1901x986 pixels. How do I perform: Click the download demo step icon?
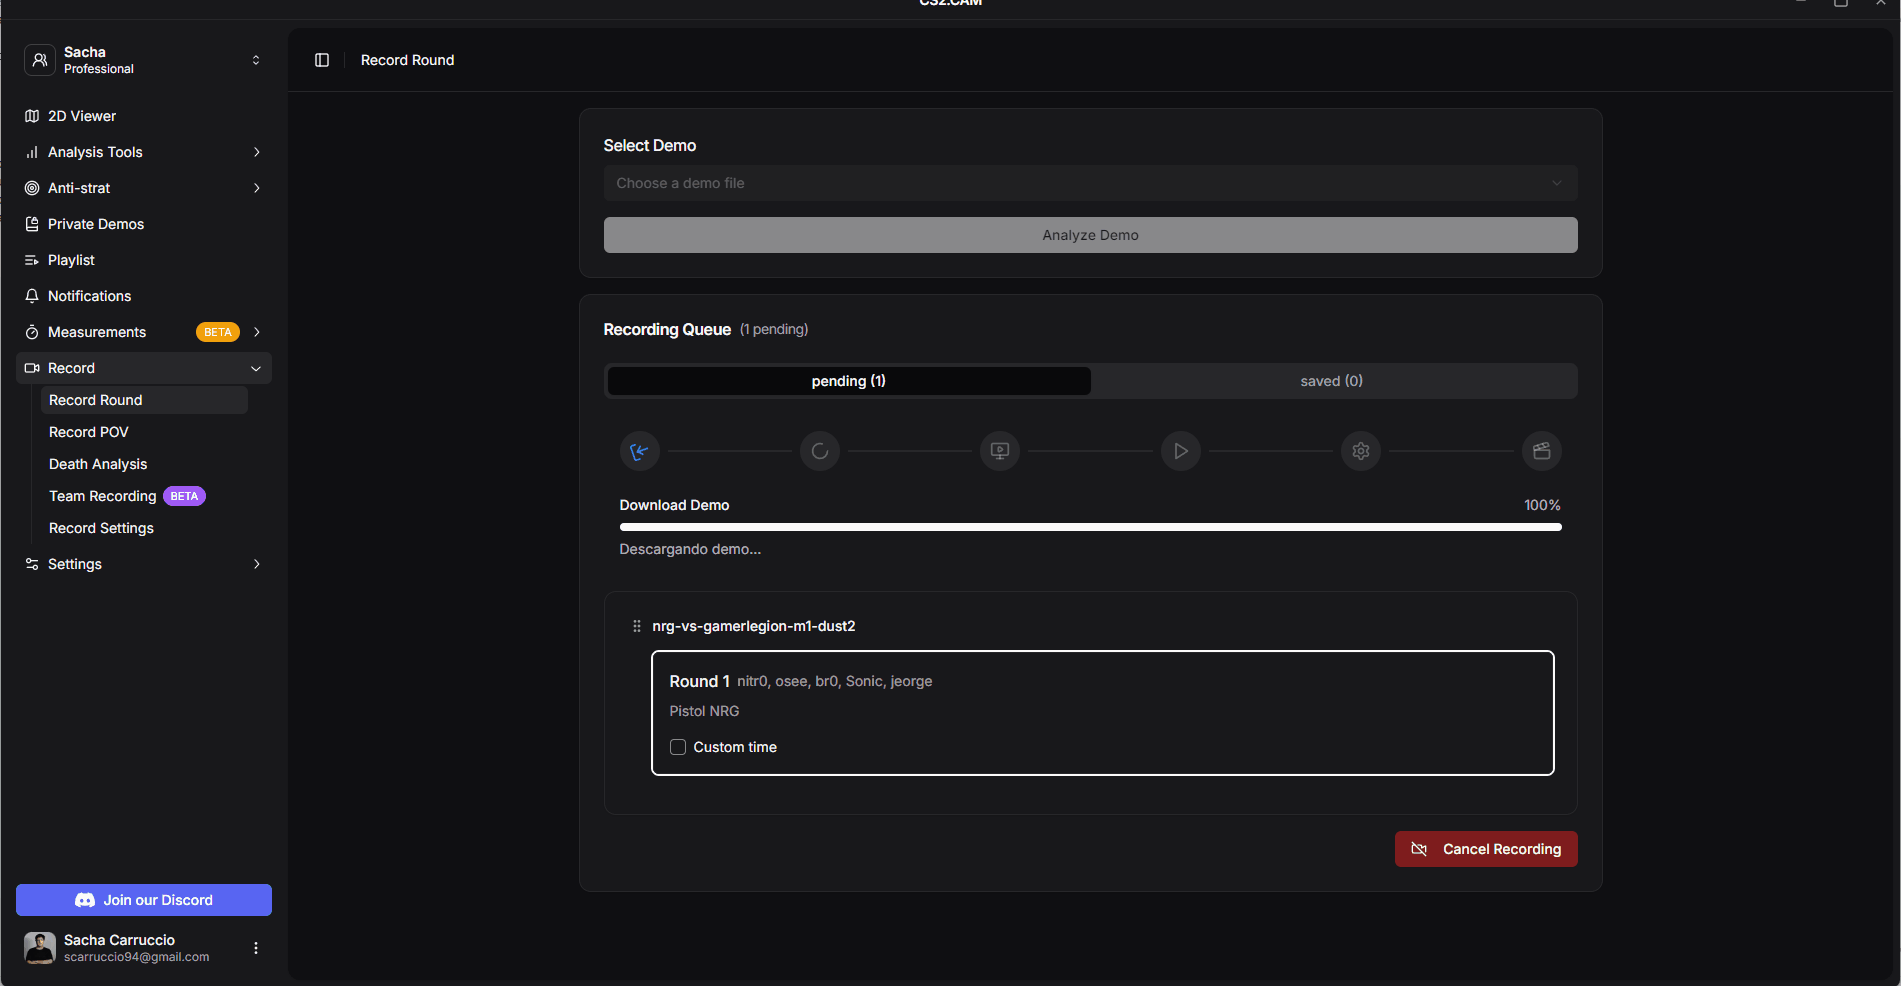click(x=639, y=451)
